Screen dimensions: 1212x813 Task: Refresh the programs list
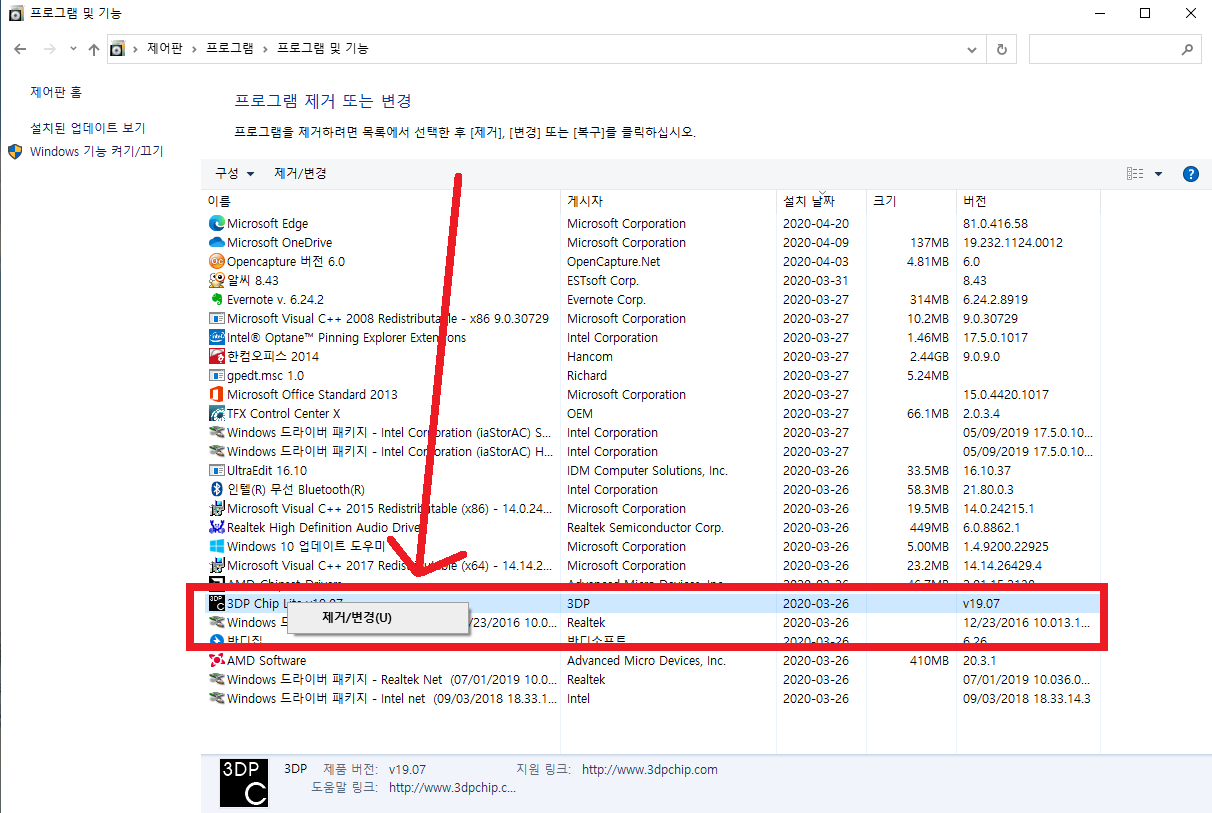[x=1002, y=49]
